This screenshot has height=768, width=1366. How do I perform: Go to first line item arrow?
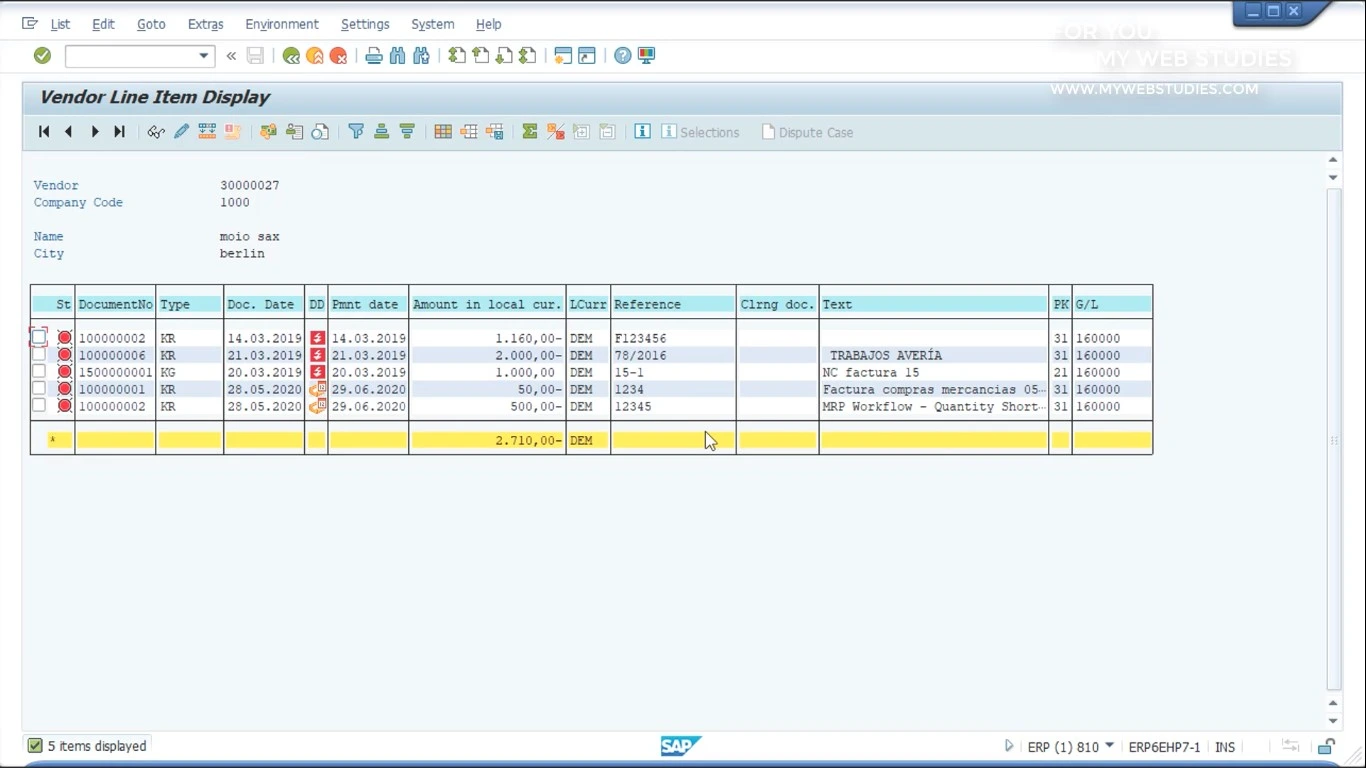coord(44,132)
